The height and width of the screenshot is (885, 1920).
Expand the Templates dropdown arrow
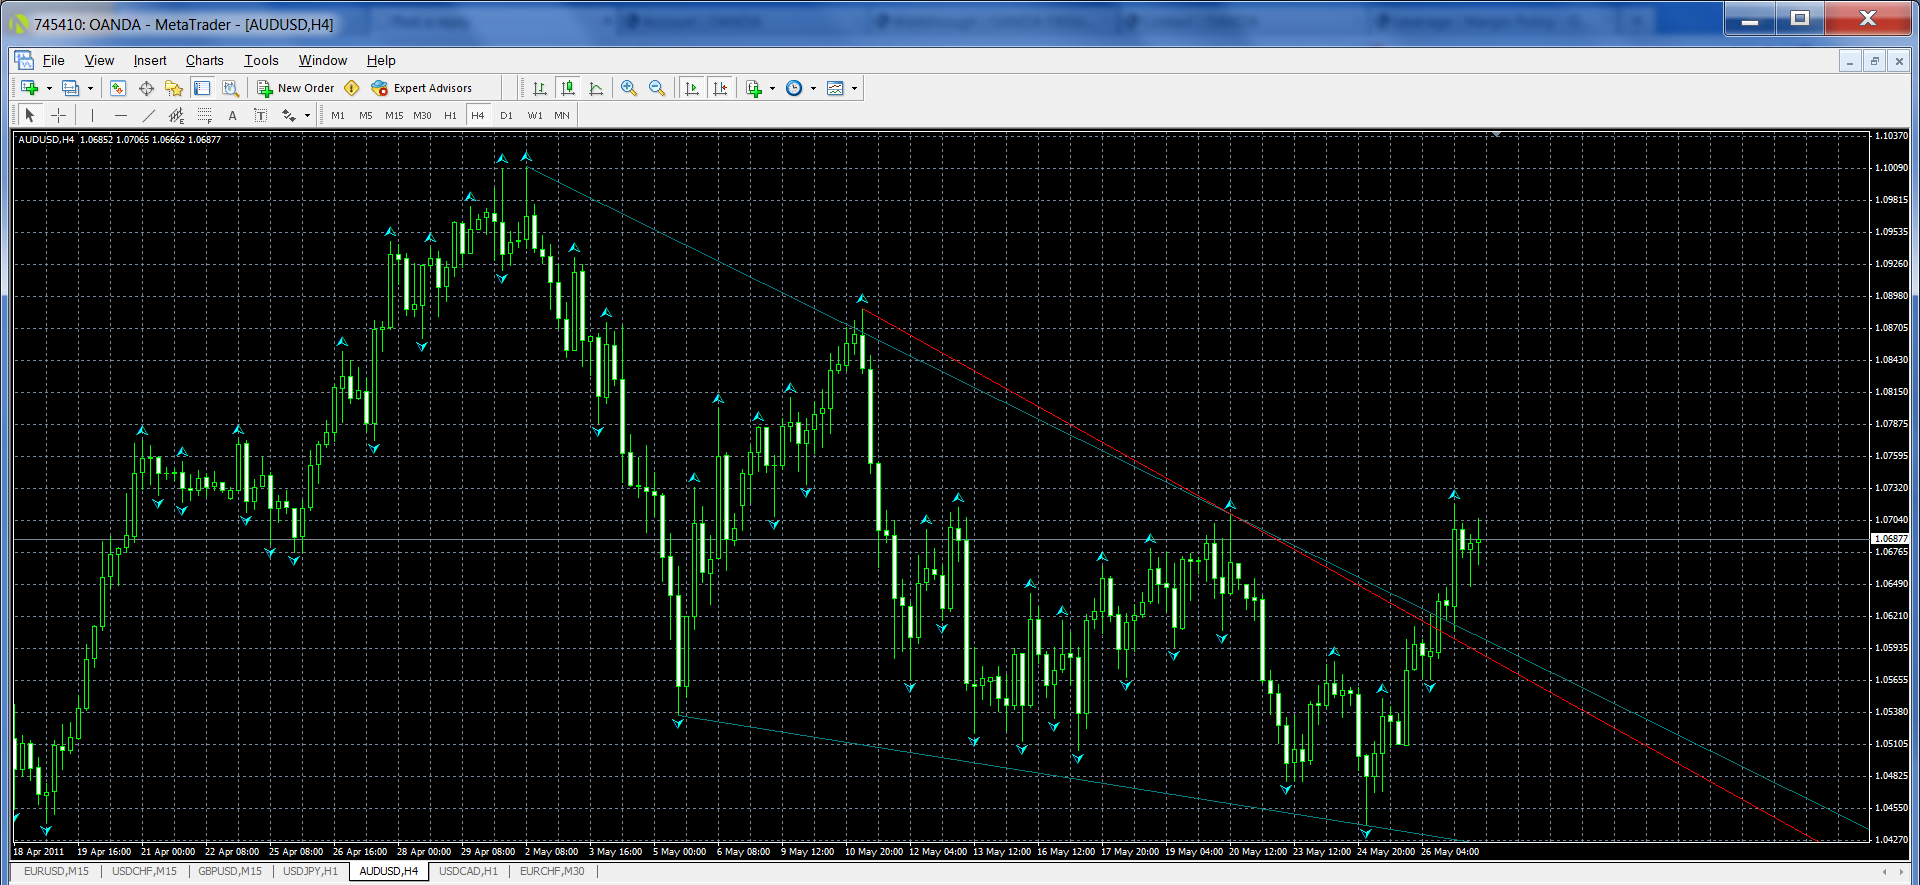click(x=854, y=88)
